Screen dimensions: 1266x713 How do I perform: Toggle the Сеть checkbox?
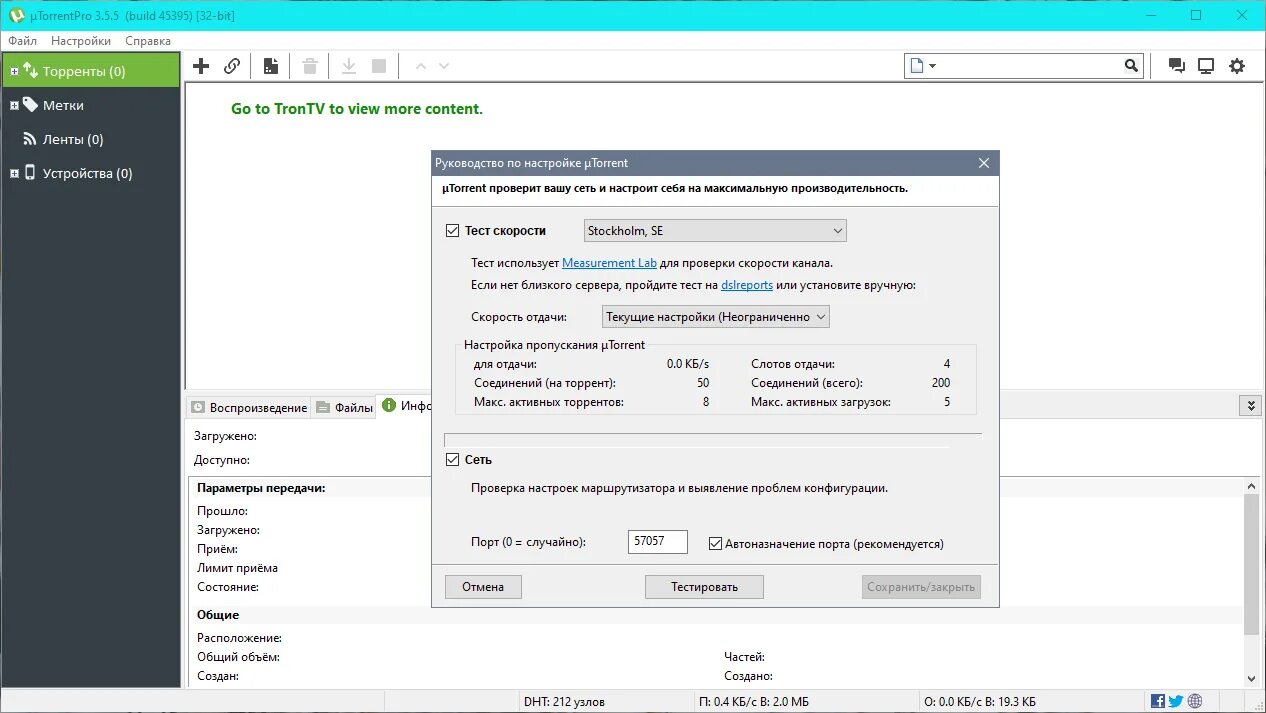pos(453,459)
